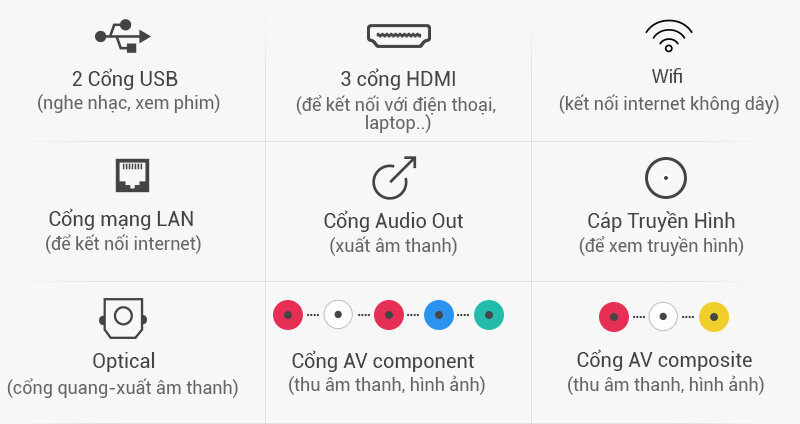Click the "3 cổng HDMI" heading
The width and height of the screenshot is (800, 424).
(x=398, y=79)
